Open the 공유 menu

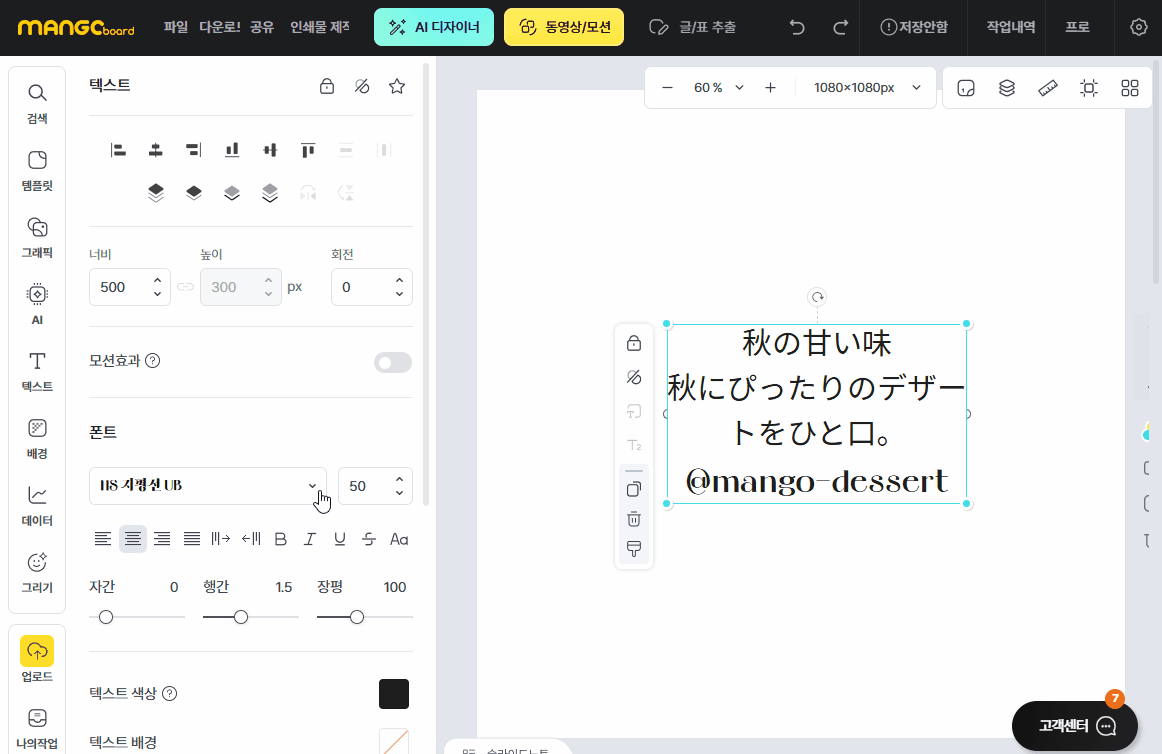click(x=262, y=27)
